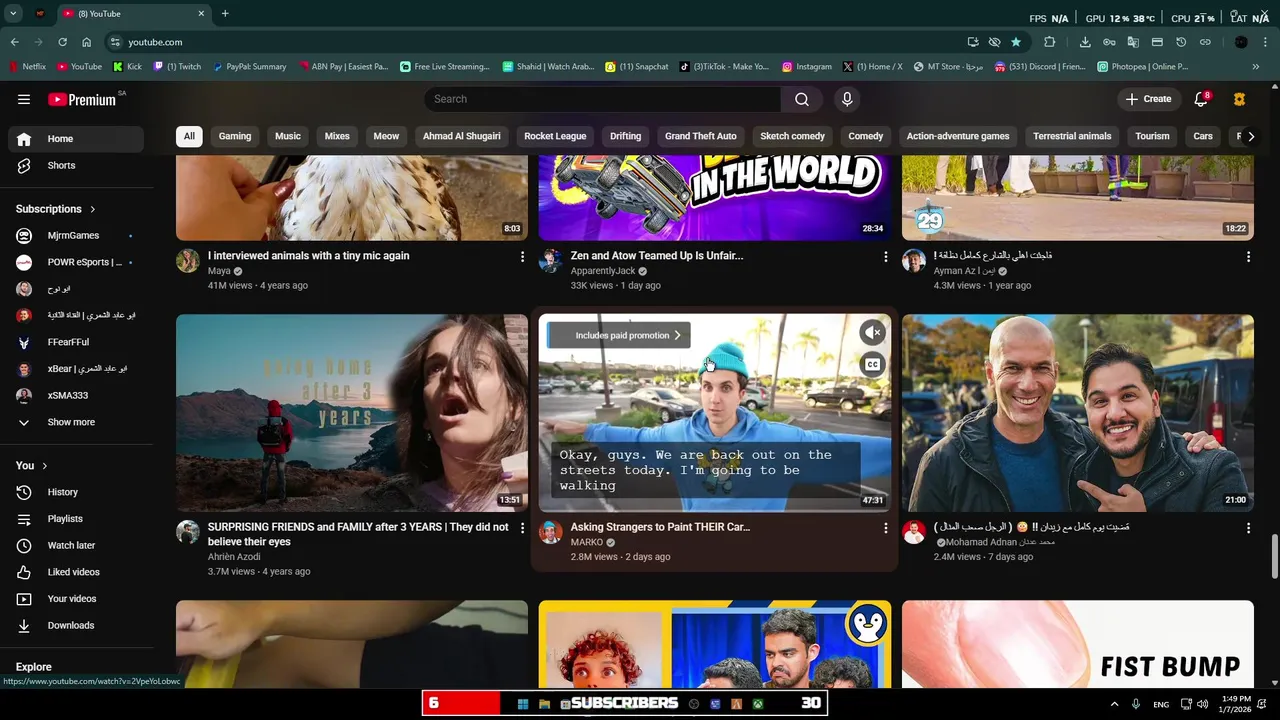Open the Maya channel avatar
Screen dimensions: 1280x720
click(188, 261)
